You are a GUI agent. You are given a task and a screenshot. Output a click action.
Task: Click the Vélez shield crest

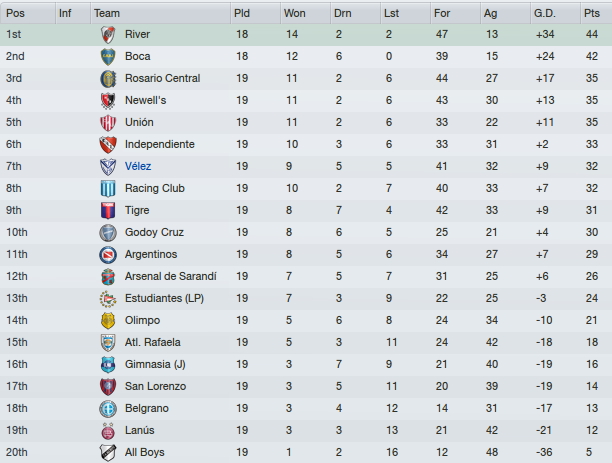pos(108,167)
